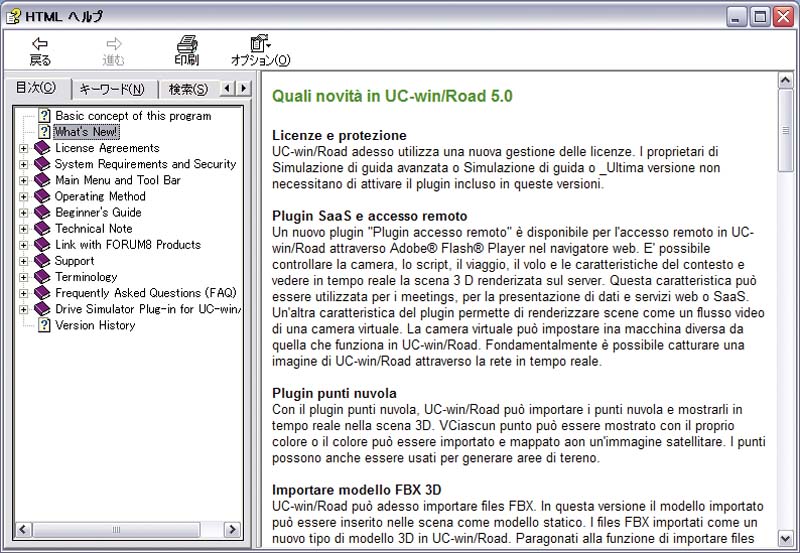This screenshot has width=800, height=553.
Task: Click the content pane vertical scrollbar thumb
Action: 785,131
